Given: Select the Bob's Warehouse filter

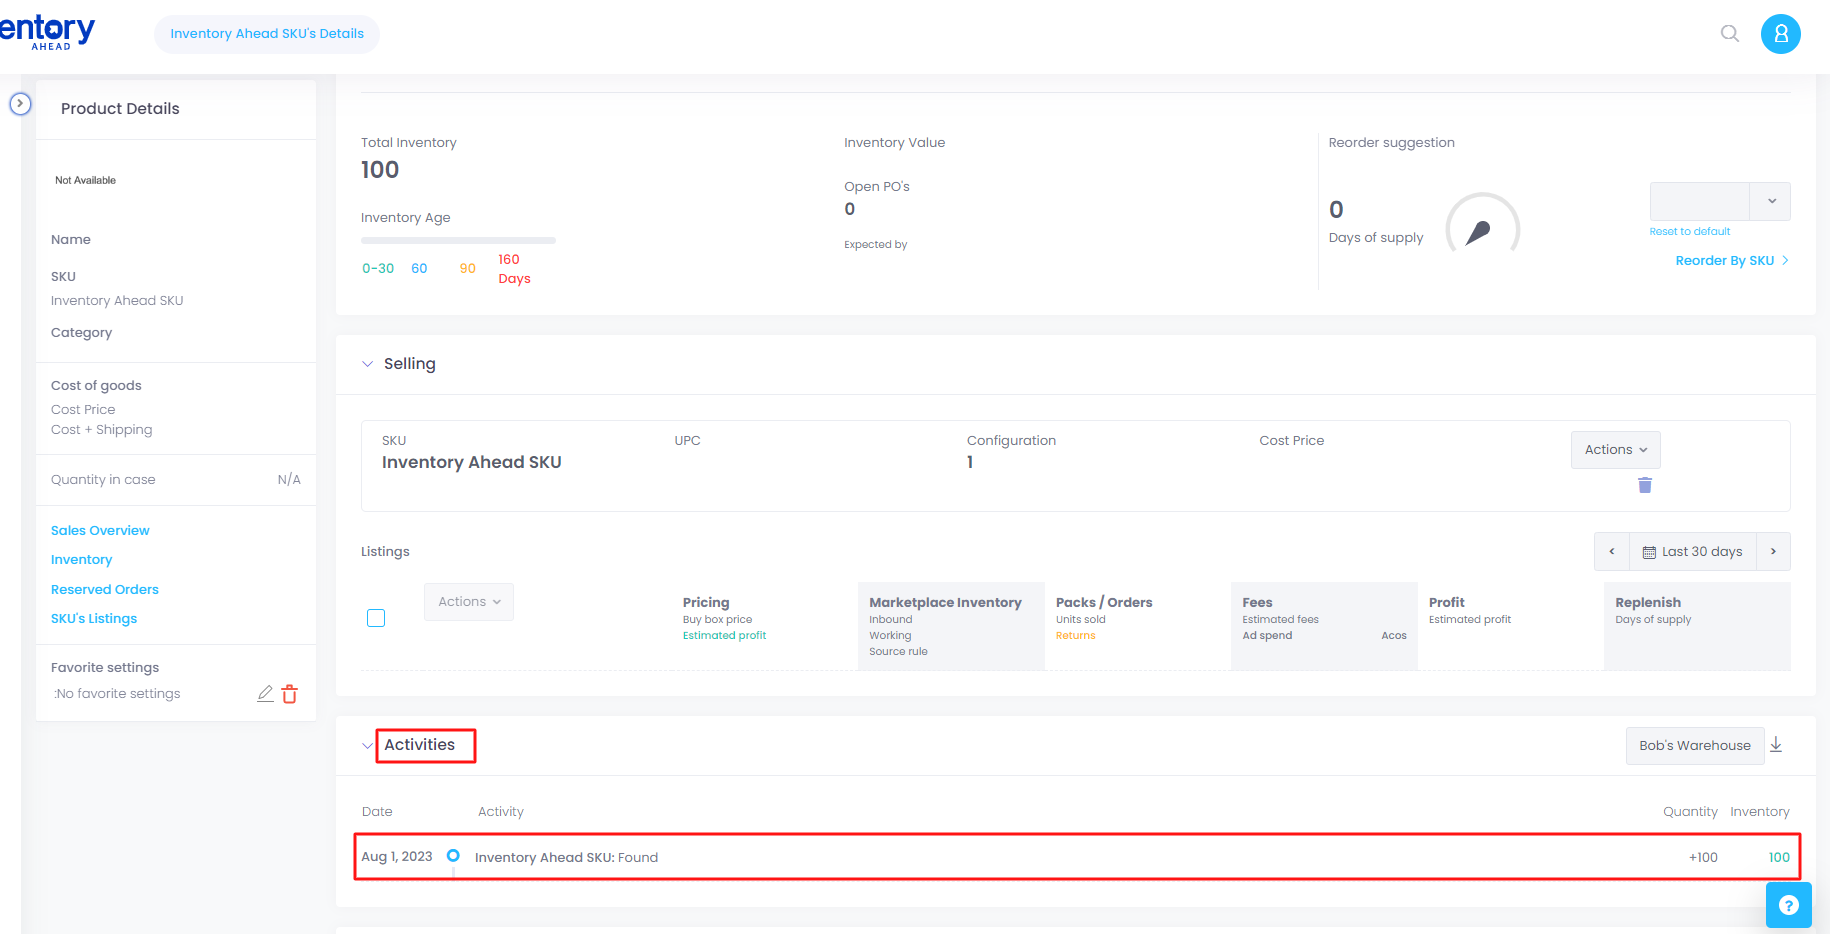Looking at the screenshot, I should [x=1695, y=746].
